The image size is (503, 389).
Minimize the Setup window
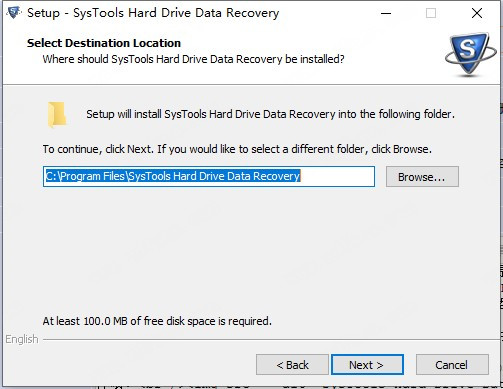click(386, 13)
